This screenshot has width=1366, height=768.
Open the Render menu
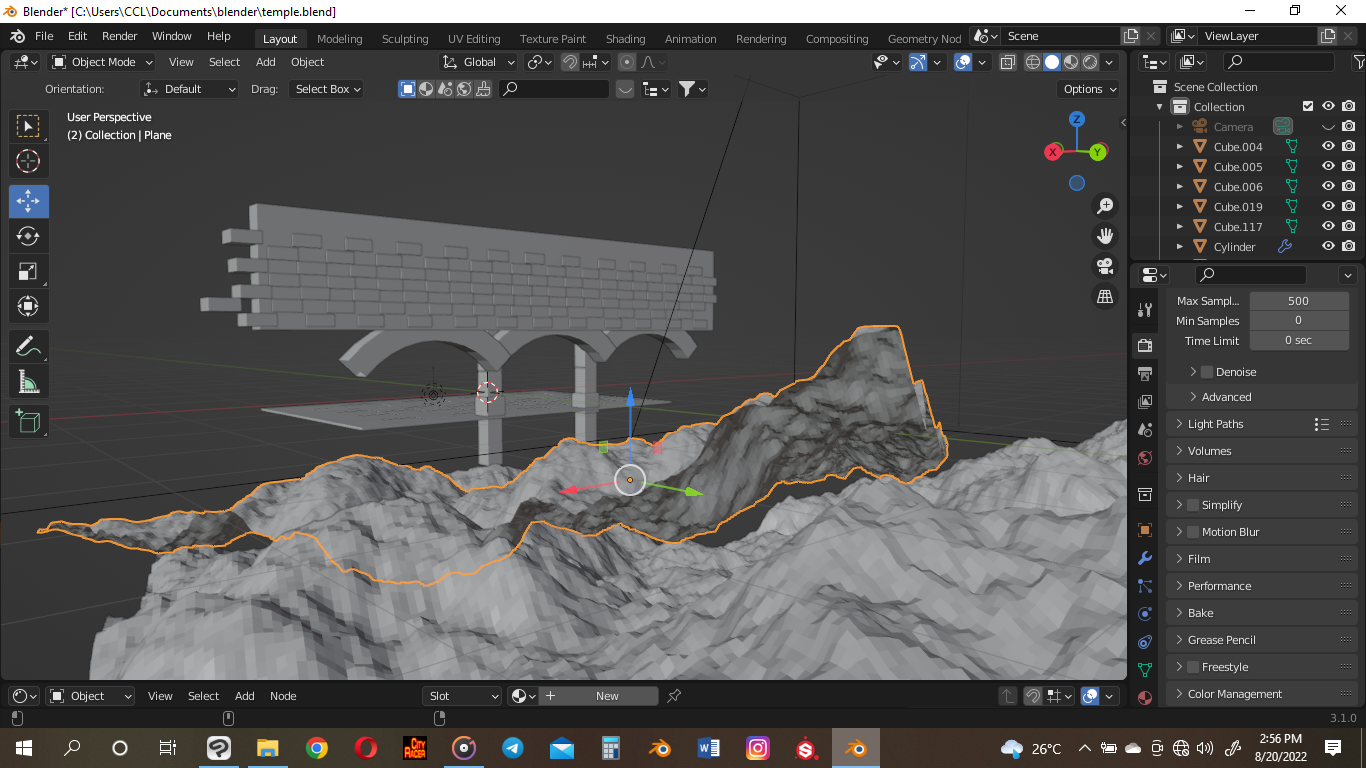pyautogui.click(x=119, y=35)
